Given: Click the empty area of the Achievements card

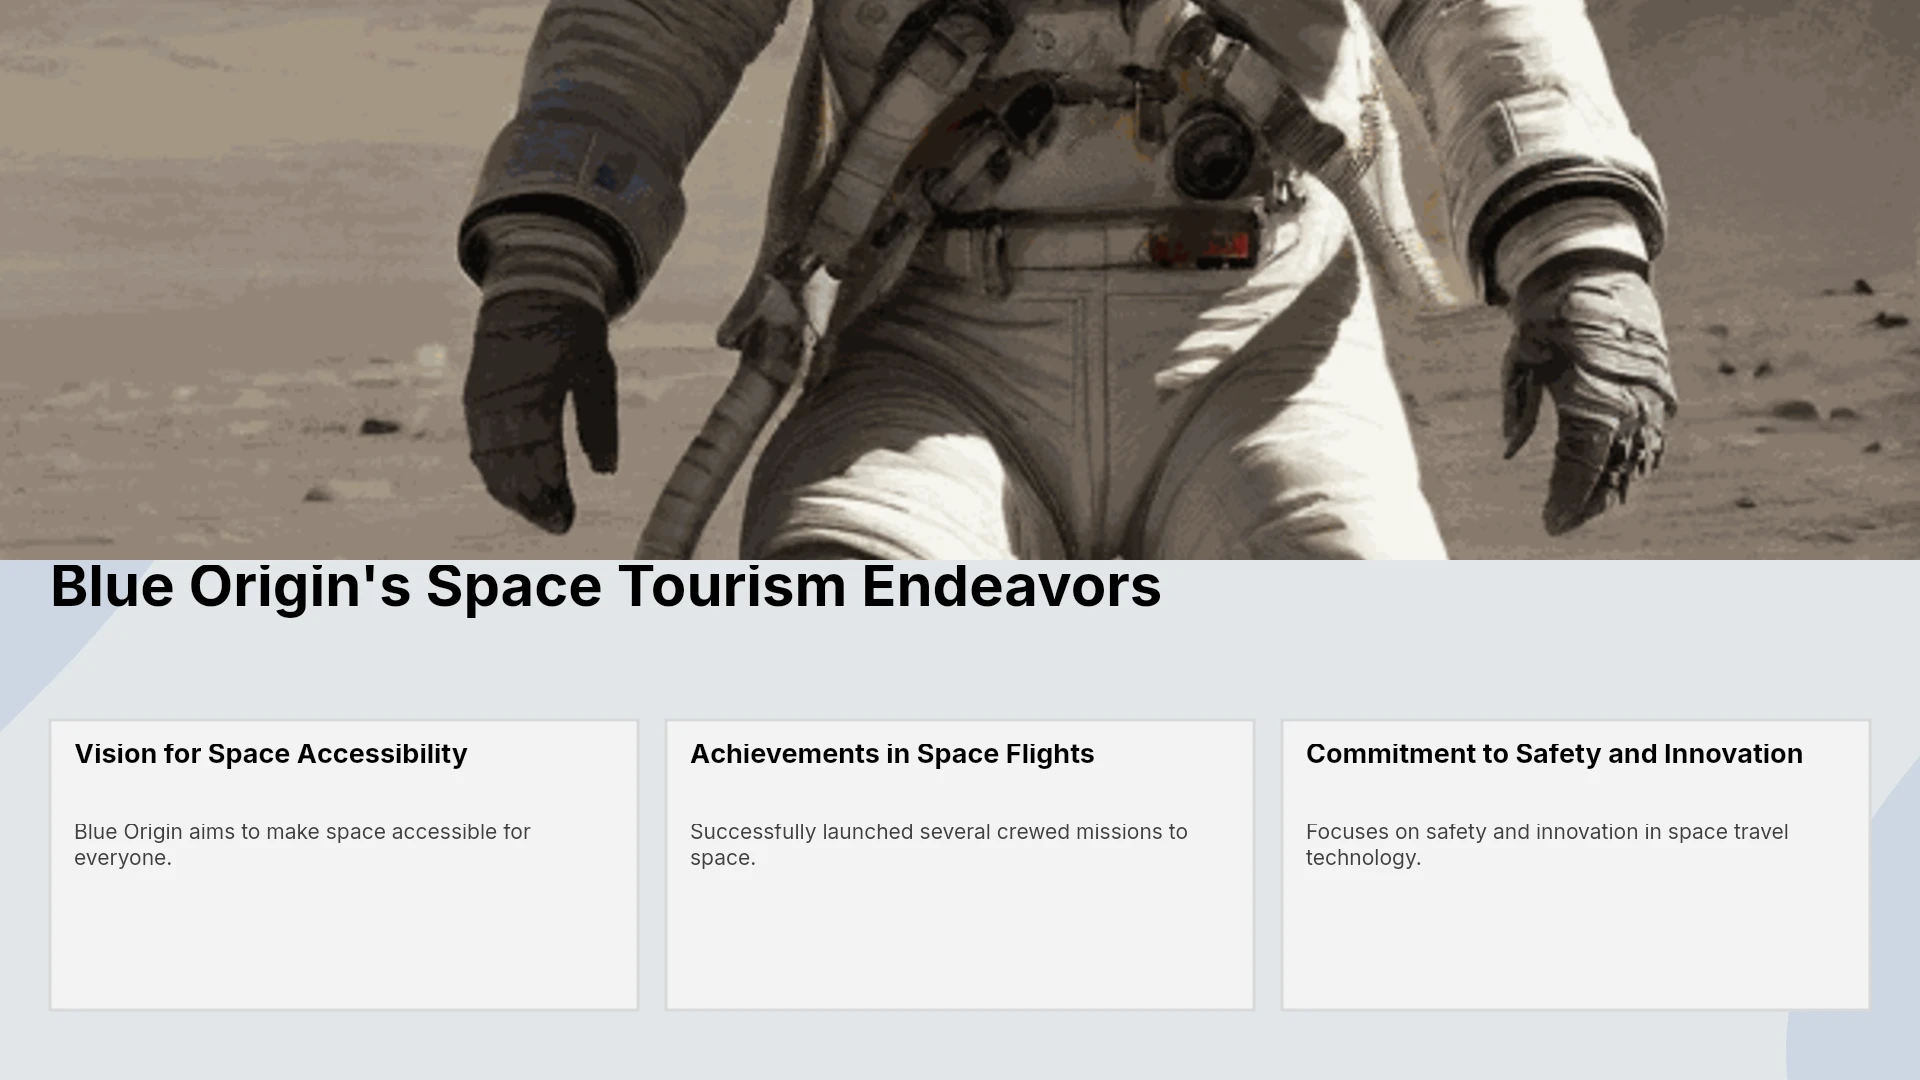Looking at the screenshot, I should 960,940.
